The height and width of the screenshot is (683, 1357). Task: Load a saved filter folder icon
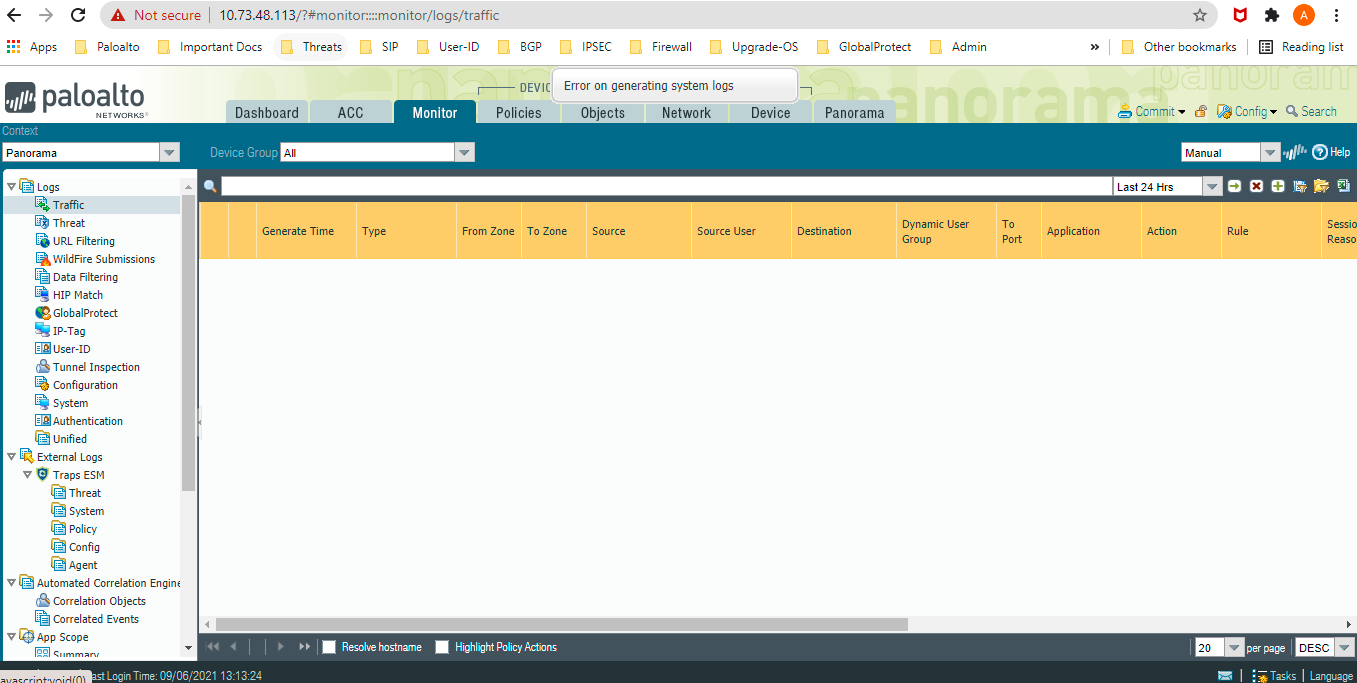pyautogui.click(x=1321, y=186)
